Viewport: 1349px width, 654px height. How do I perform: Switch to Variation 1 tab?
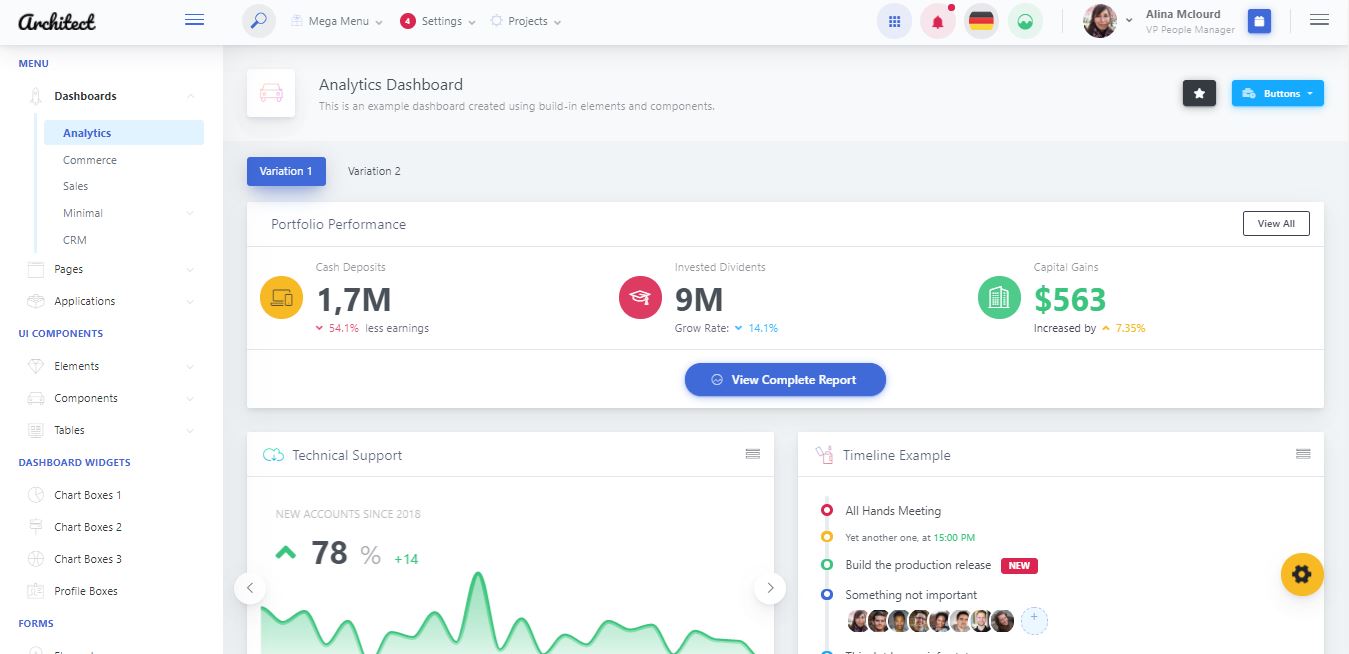point(286,171)
